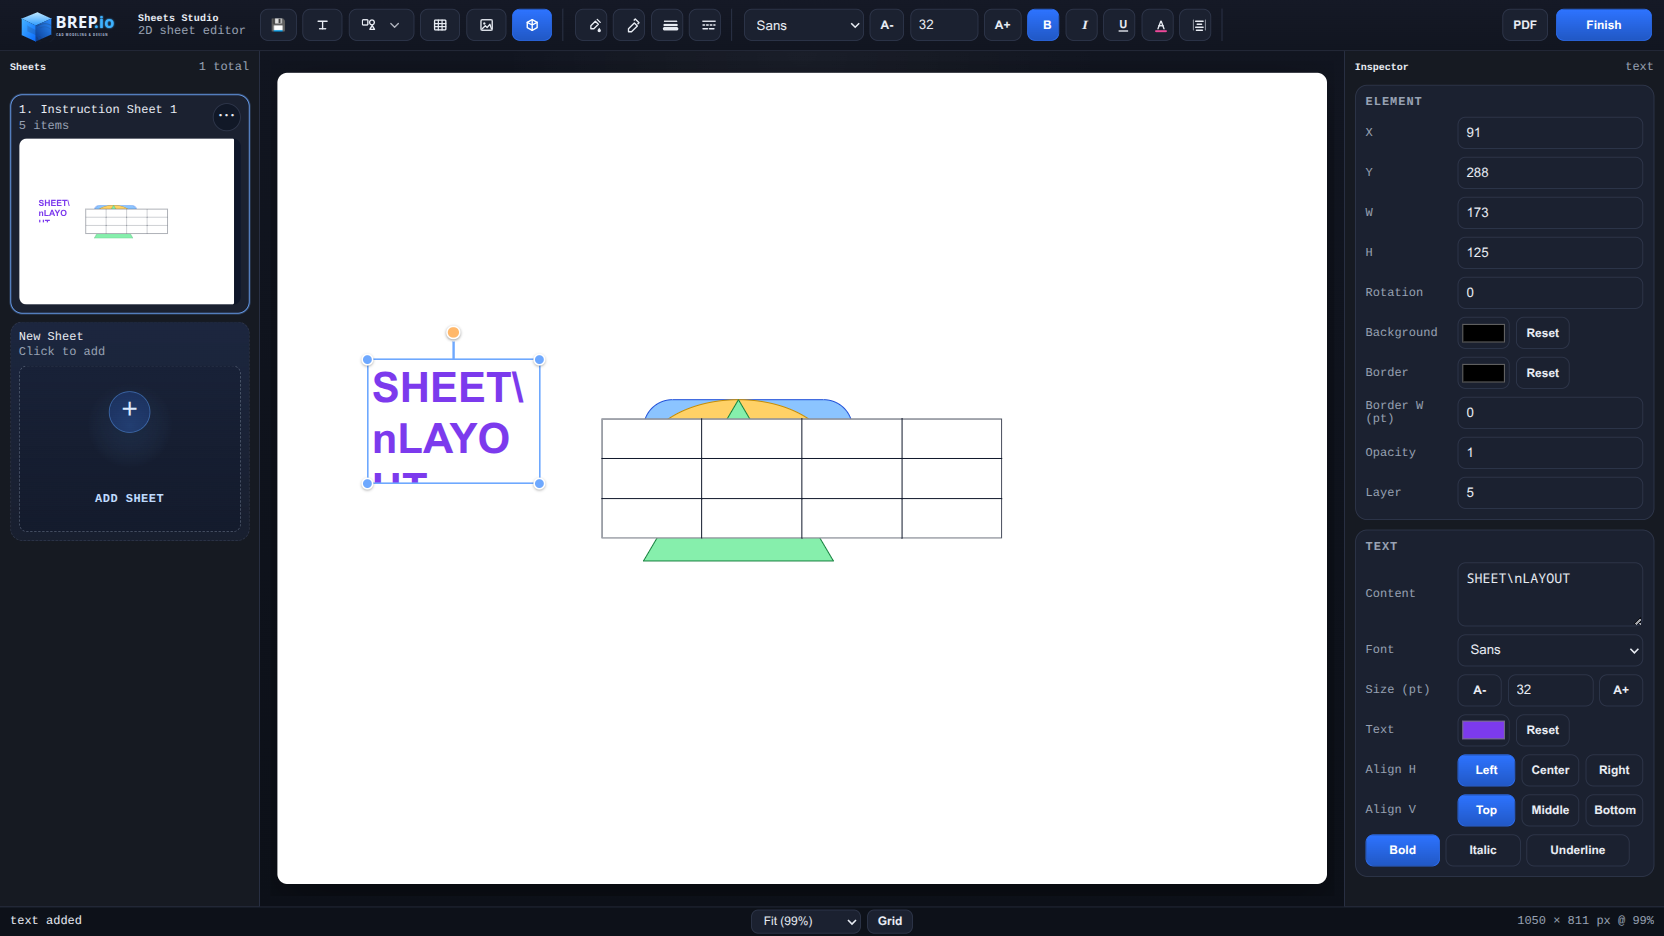The image size is (1664, 936).
Task: Select the text tool icon
Action: click(322, 25)
